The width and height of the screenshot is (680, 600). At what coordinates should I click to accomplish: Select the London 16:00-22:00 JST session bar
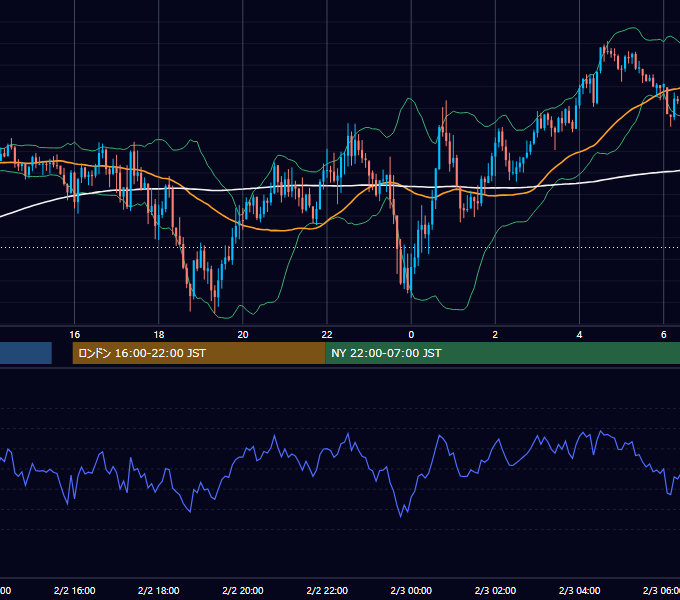click(x=199, y=353)
